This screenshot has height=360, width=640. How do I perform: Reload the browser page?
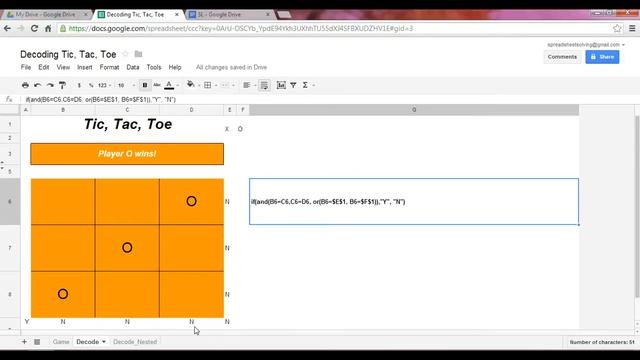click(34, 29)
